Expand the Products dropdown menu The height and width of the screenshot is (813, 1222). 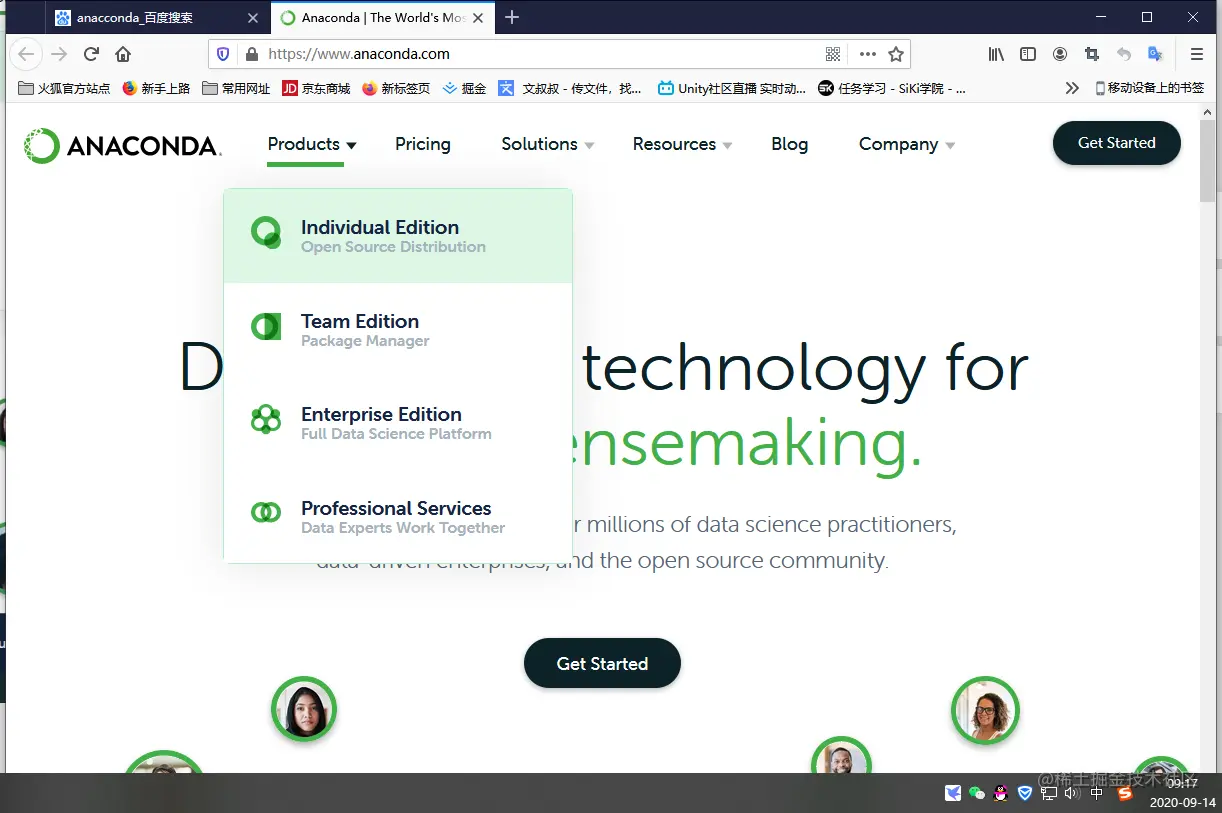pyautogui.click(x=312, y=144)
